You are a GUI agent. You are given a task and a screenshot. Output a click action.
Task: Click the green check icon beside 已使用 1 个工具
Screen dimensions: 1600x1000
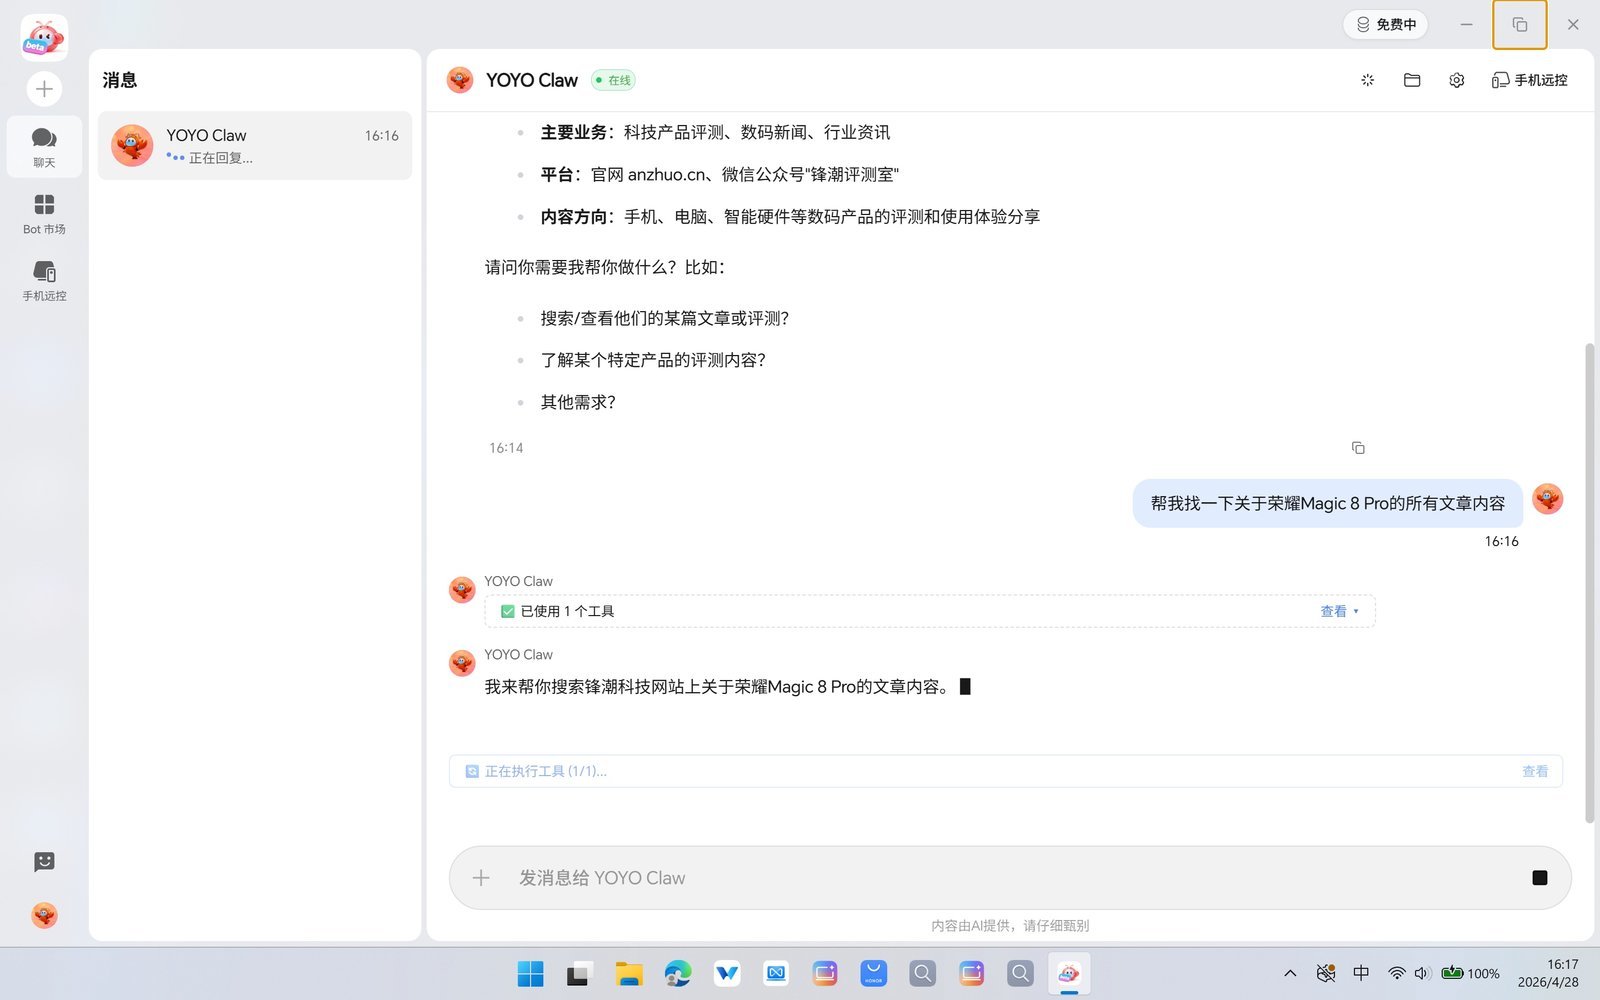pos(508,611)
